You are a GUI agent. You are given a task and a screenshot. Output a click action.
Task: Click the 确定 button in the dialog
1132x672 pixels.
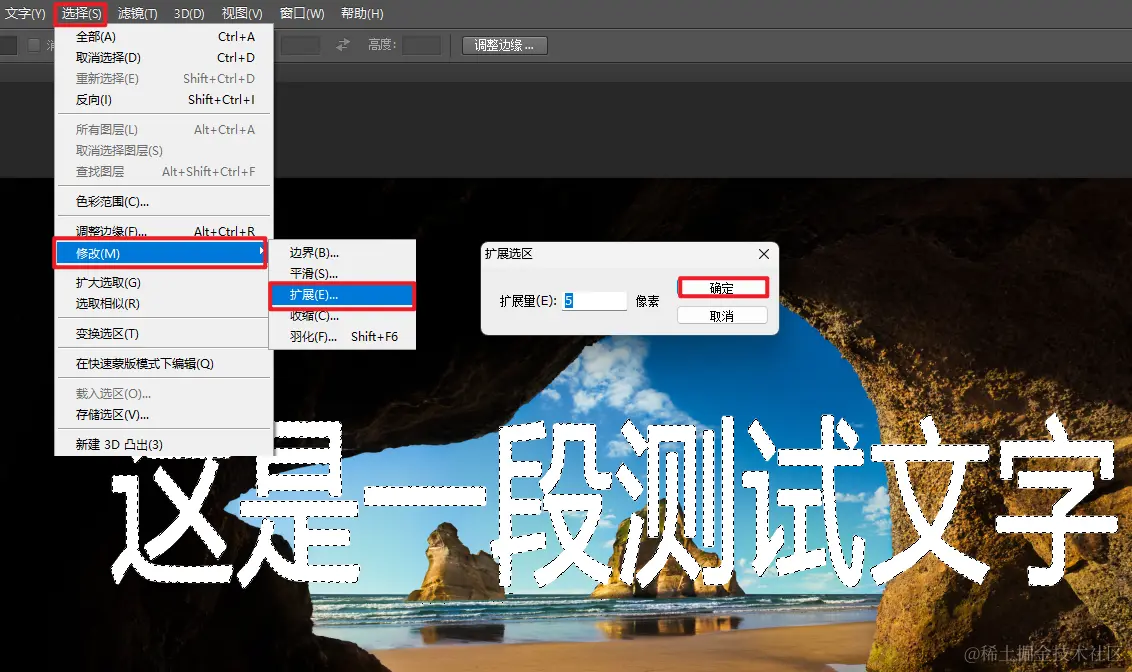pyautogui.click(x=723, y=287)
